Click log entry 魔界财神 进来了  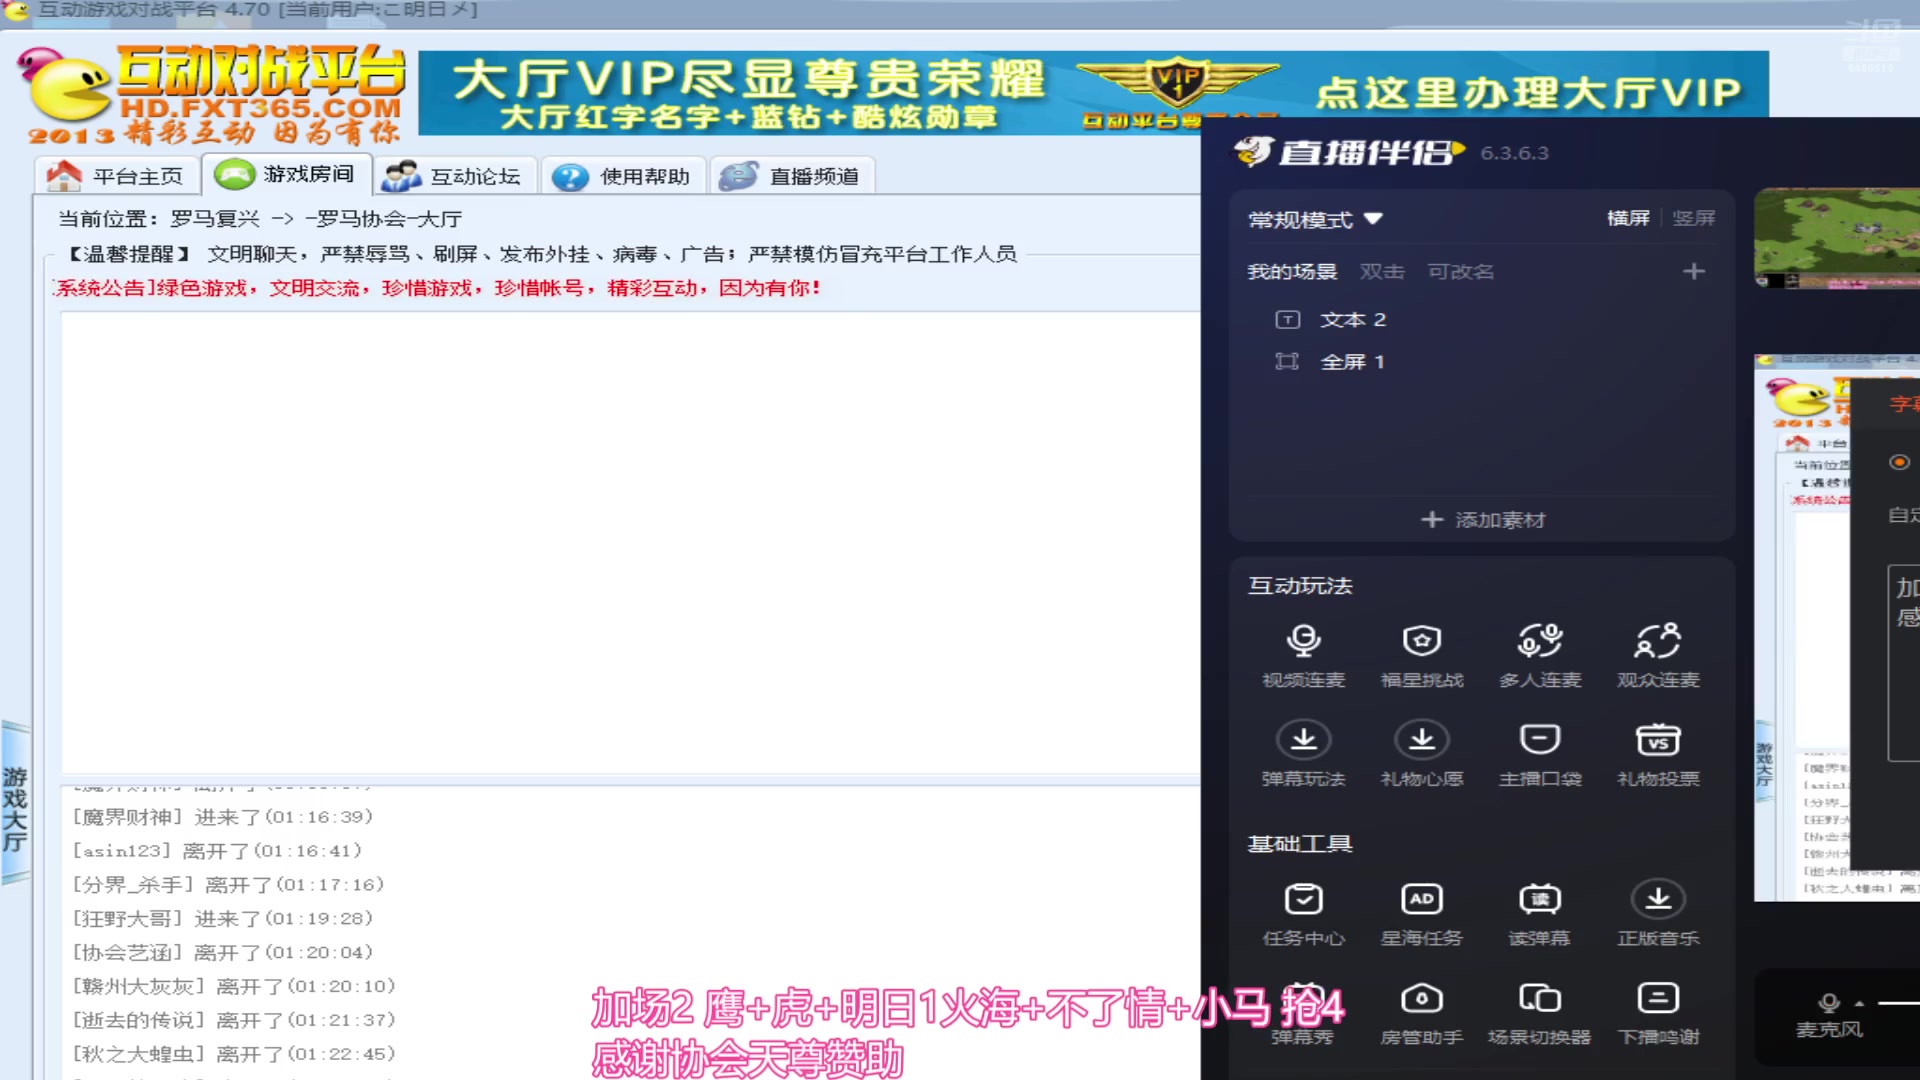tap(222, 817)
